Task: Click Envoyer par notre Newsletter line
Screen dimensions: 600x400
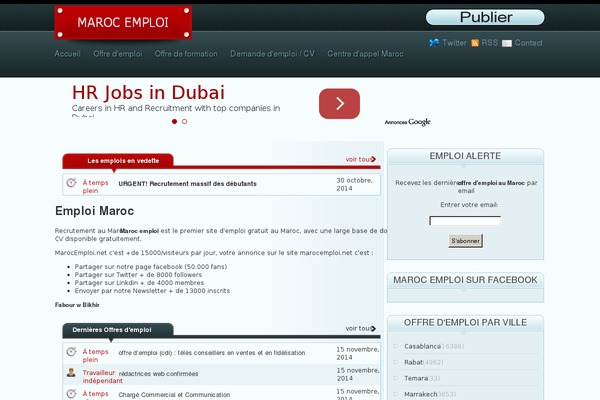Action: 152,291
